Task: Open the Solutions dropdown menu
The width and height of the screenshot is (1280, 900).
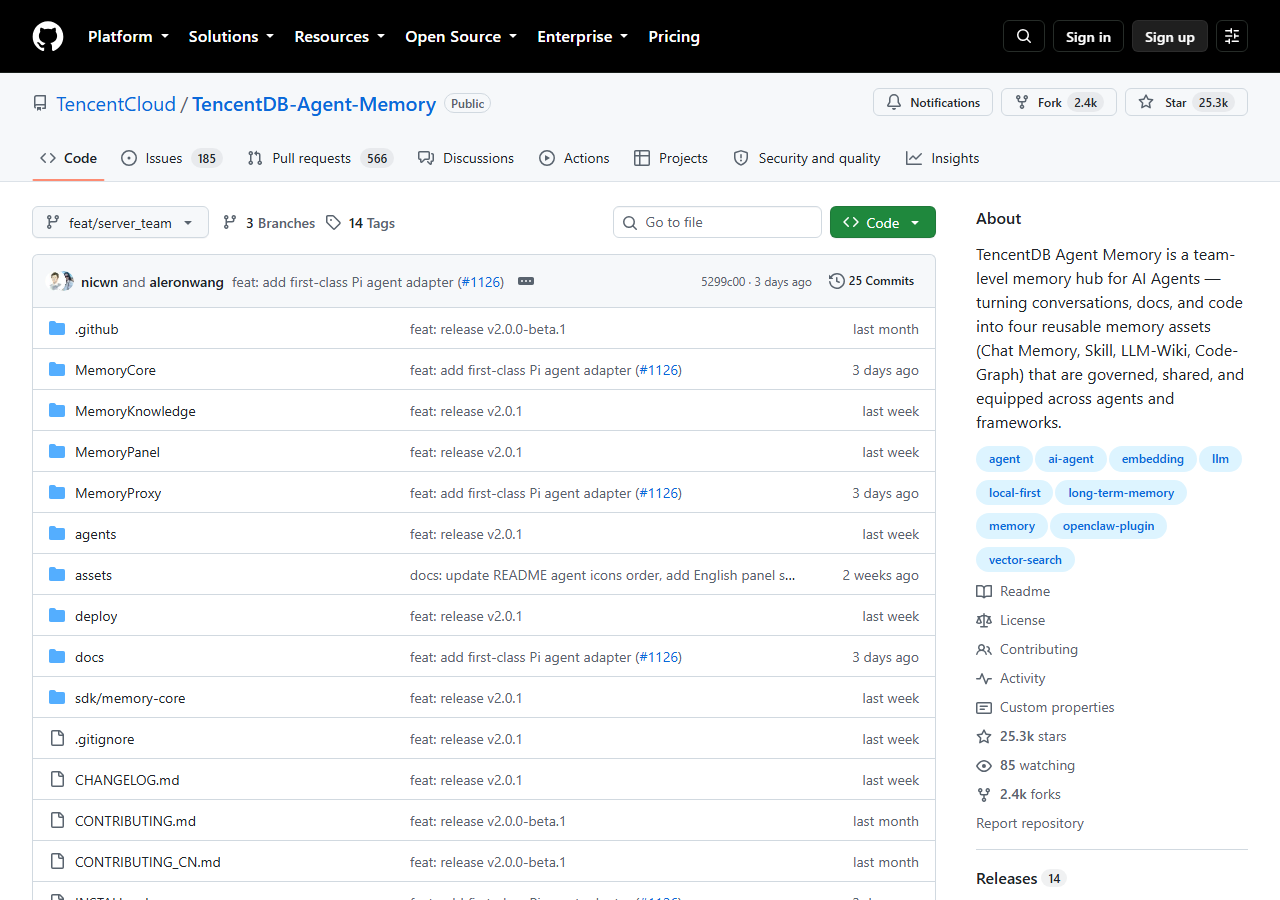Action: 231,36
